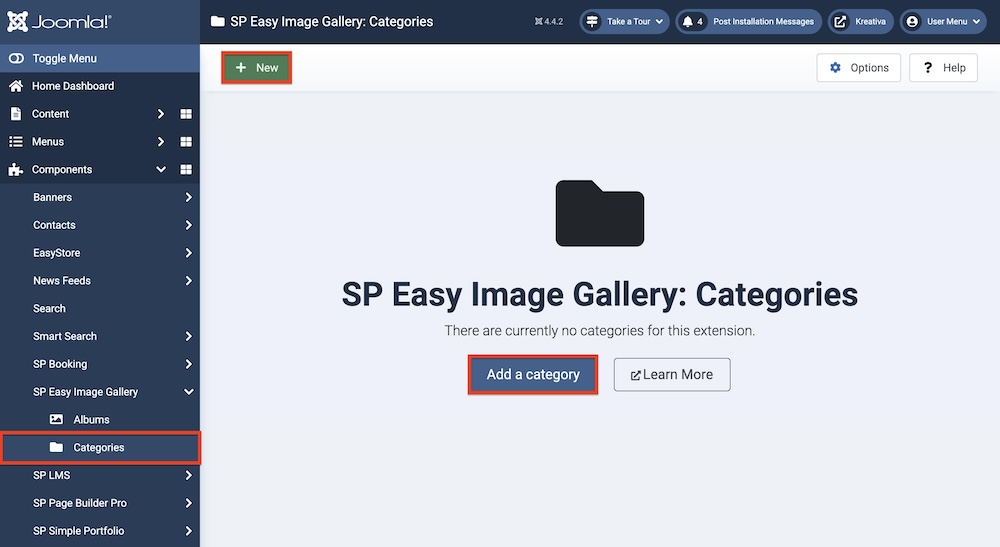This screenshot has width=1000, height=547.
Task: Open the Content menu item
Action: coord(50,113)
